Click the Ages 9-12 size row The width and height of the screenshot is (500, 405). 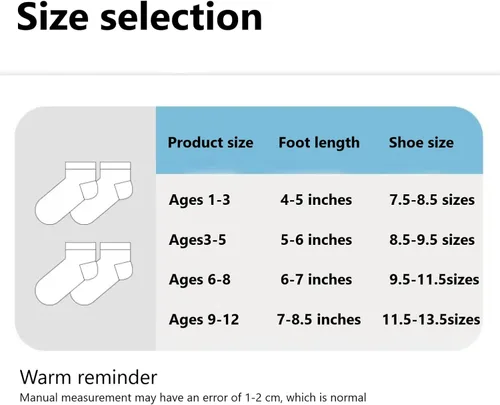[x=319, y=320]
